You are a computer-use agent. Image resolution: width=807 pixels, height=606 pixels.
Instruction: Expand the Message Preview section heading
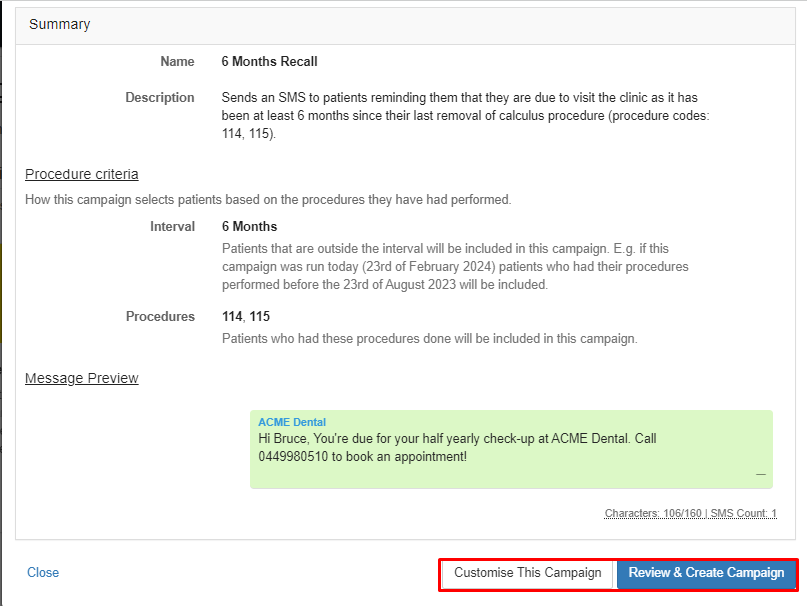[81, 378]
